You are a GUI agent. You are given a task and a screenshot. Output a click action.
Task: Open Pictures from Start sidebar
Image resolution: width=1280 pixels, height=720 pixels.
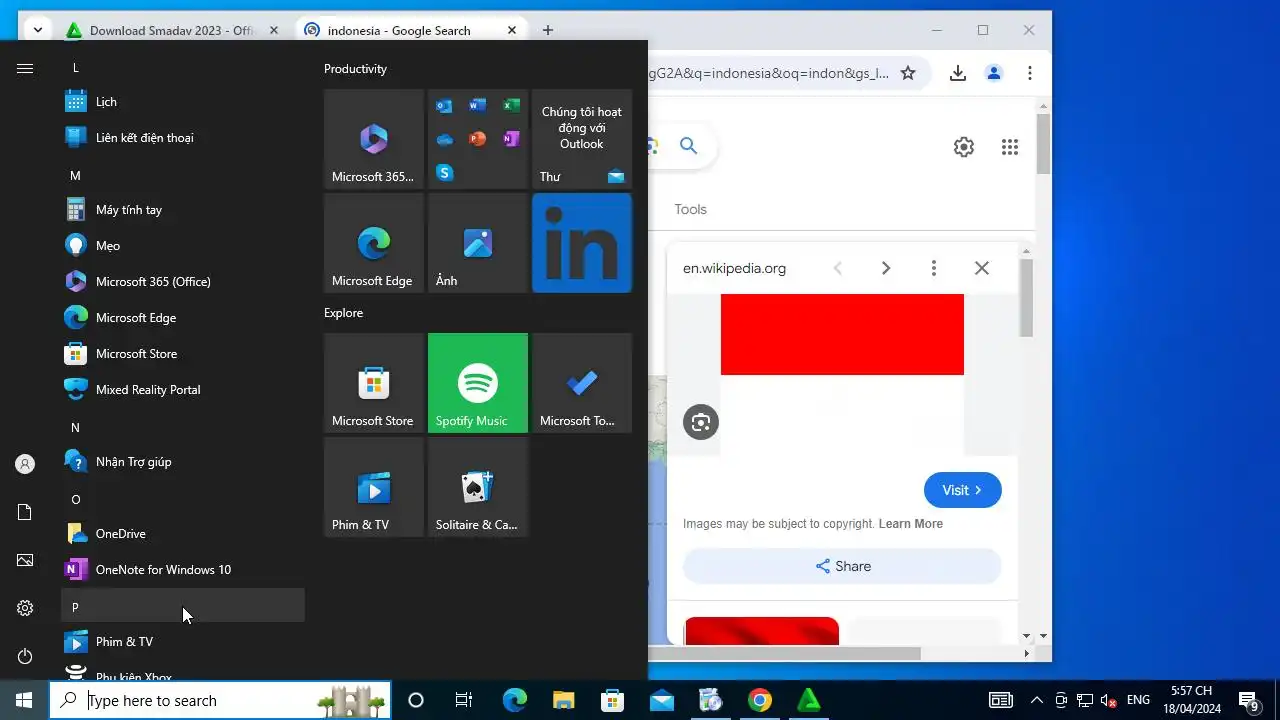pyautogui.click(x=25, y=560)
